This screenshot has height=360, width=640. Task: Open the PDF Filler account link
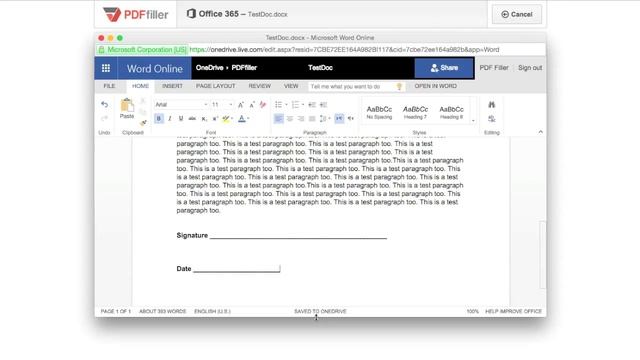click(494, 68)
